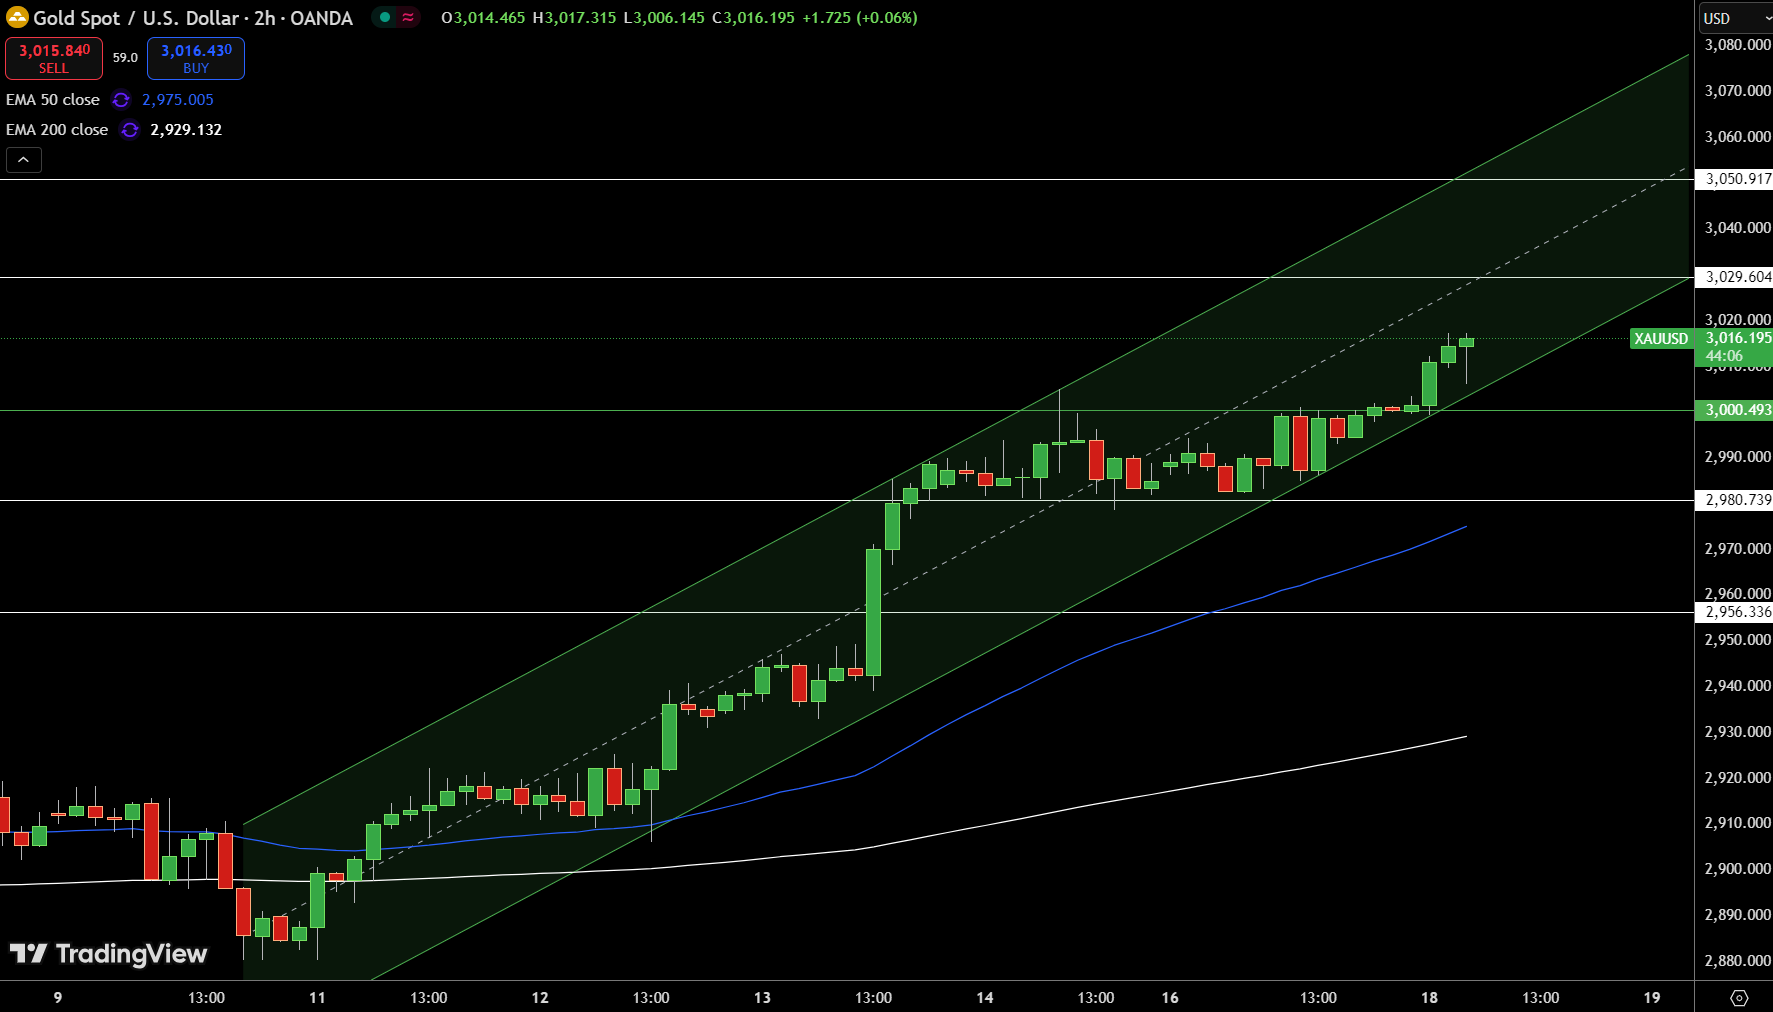
Task: Click the EMA 50 purple refresh icon
Action: pyautogui.click(x=121, y=100)
